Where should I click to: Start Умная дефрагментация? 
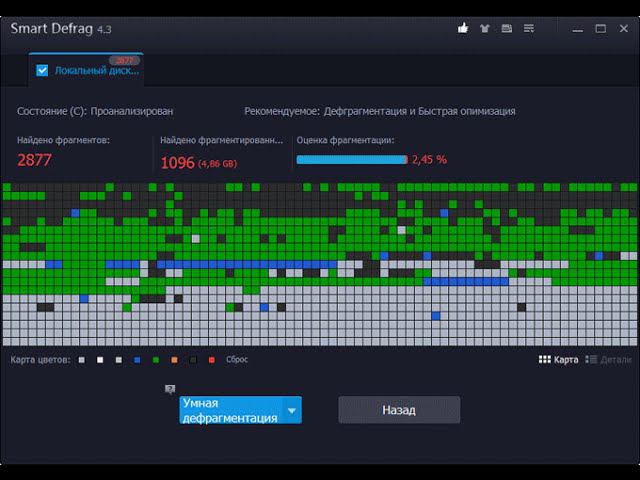(x=231, y=410)
